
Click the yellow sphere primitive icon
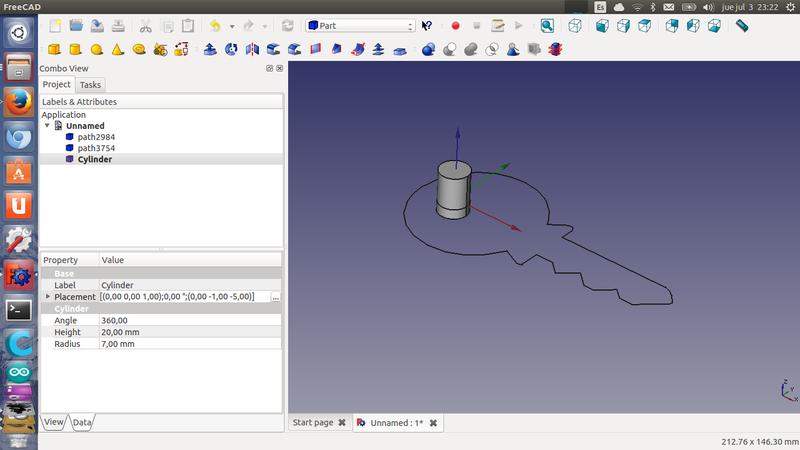coord(97,48)
